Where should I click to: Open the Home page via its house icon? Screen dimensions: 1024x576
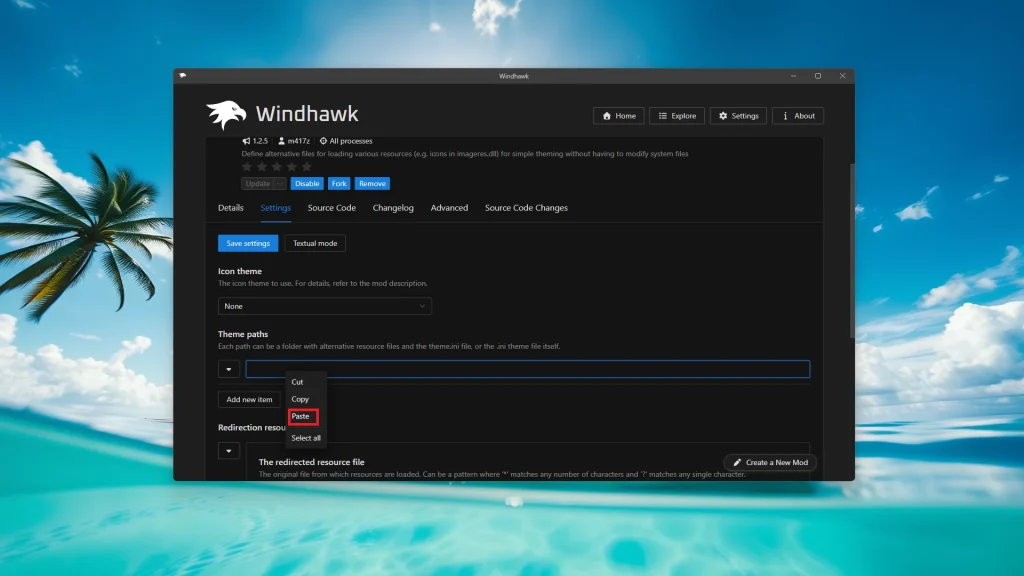coord(607,115)
